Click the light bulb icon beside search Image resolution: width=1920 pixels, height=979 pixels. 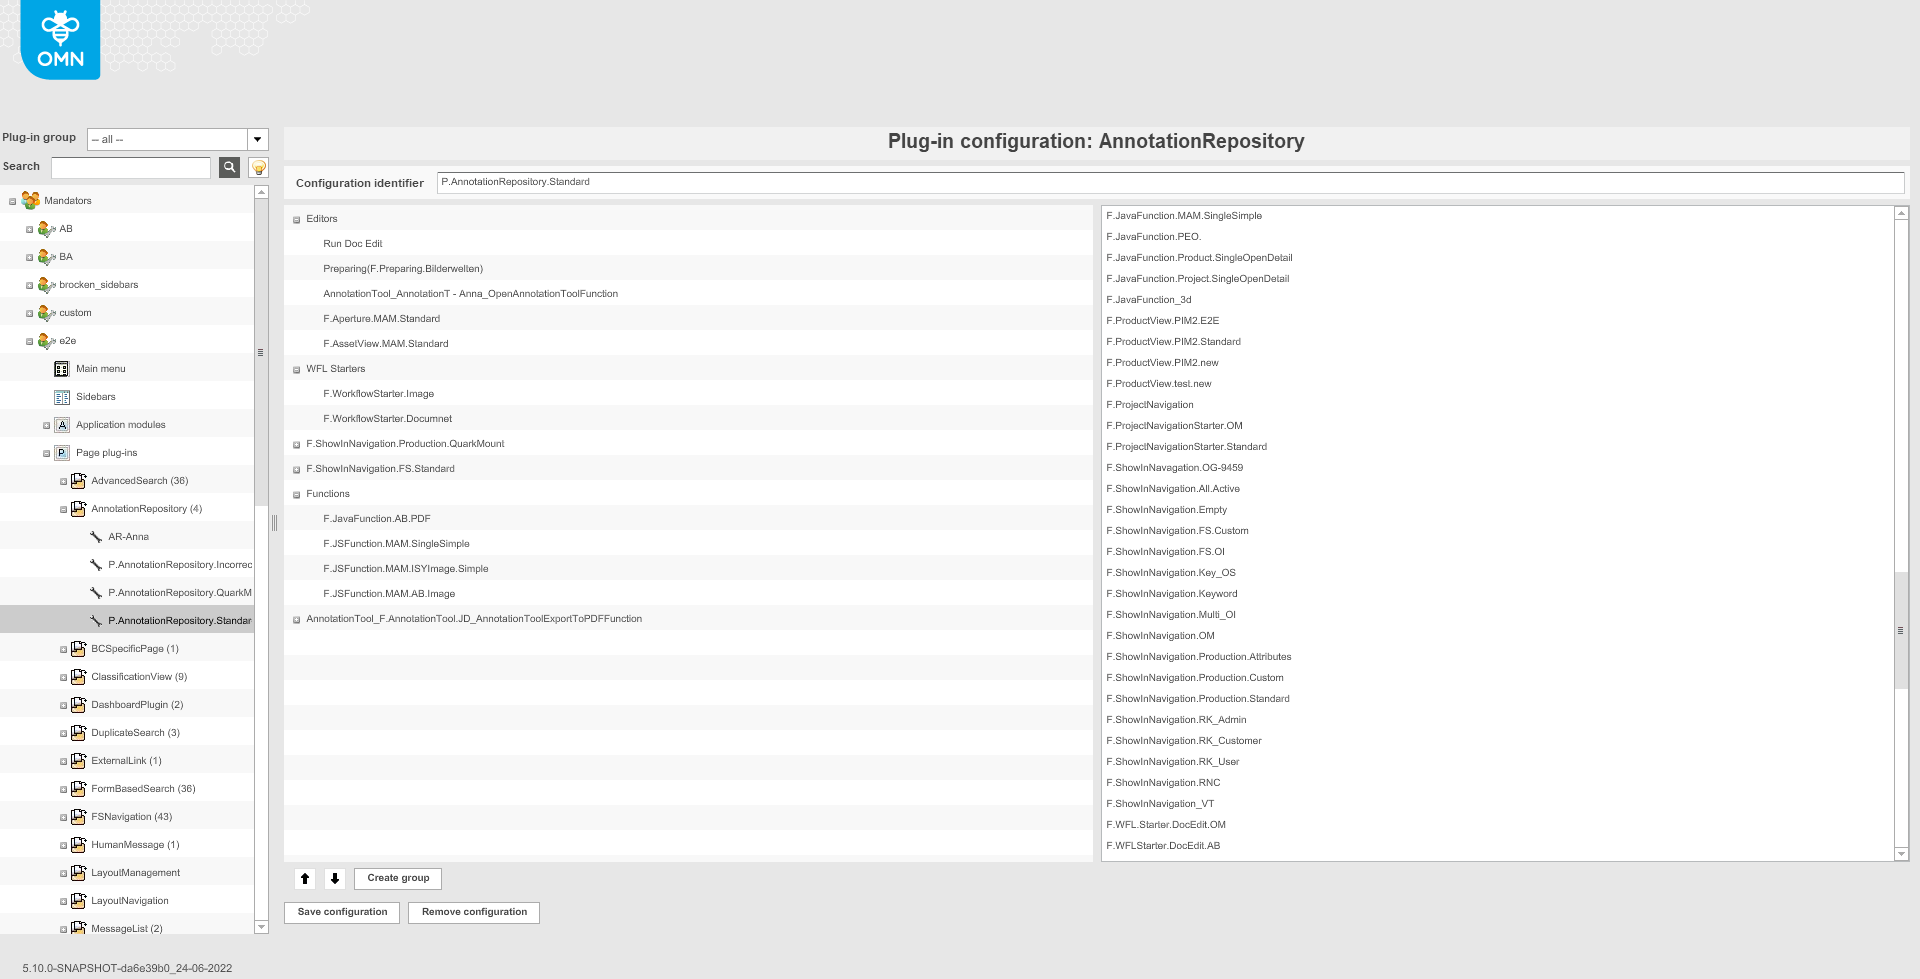[x=257, y=167]
